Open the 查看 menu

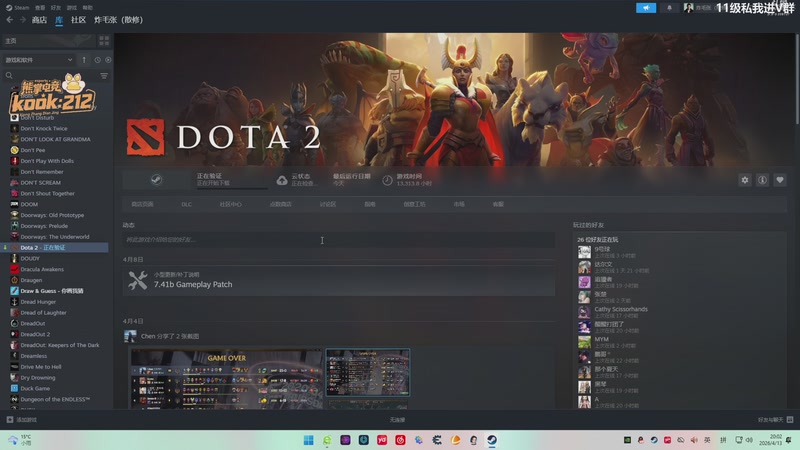coord(40,8)
